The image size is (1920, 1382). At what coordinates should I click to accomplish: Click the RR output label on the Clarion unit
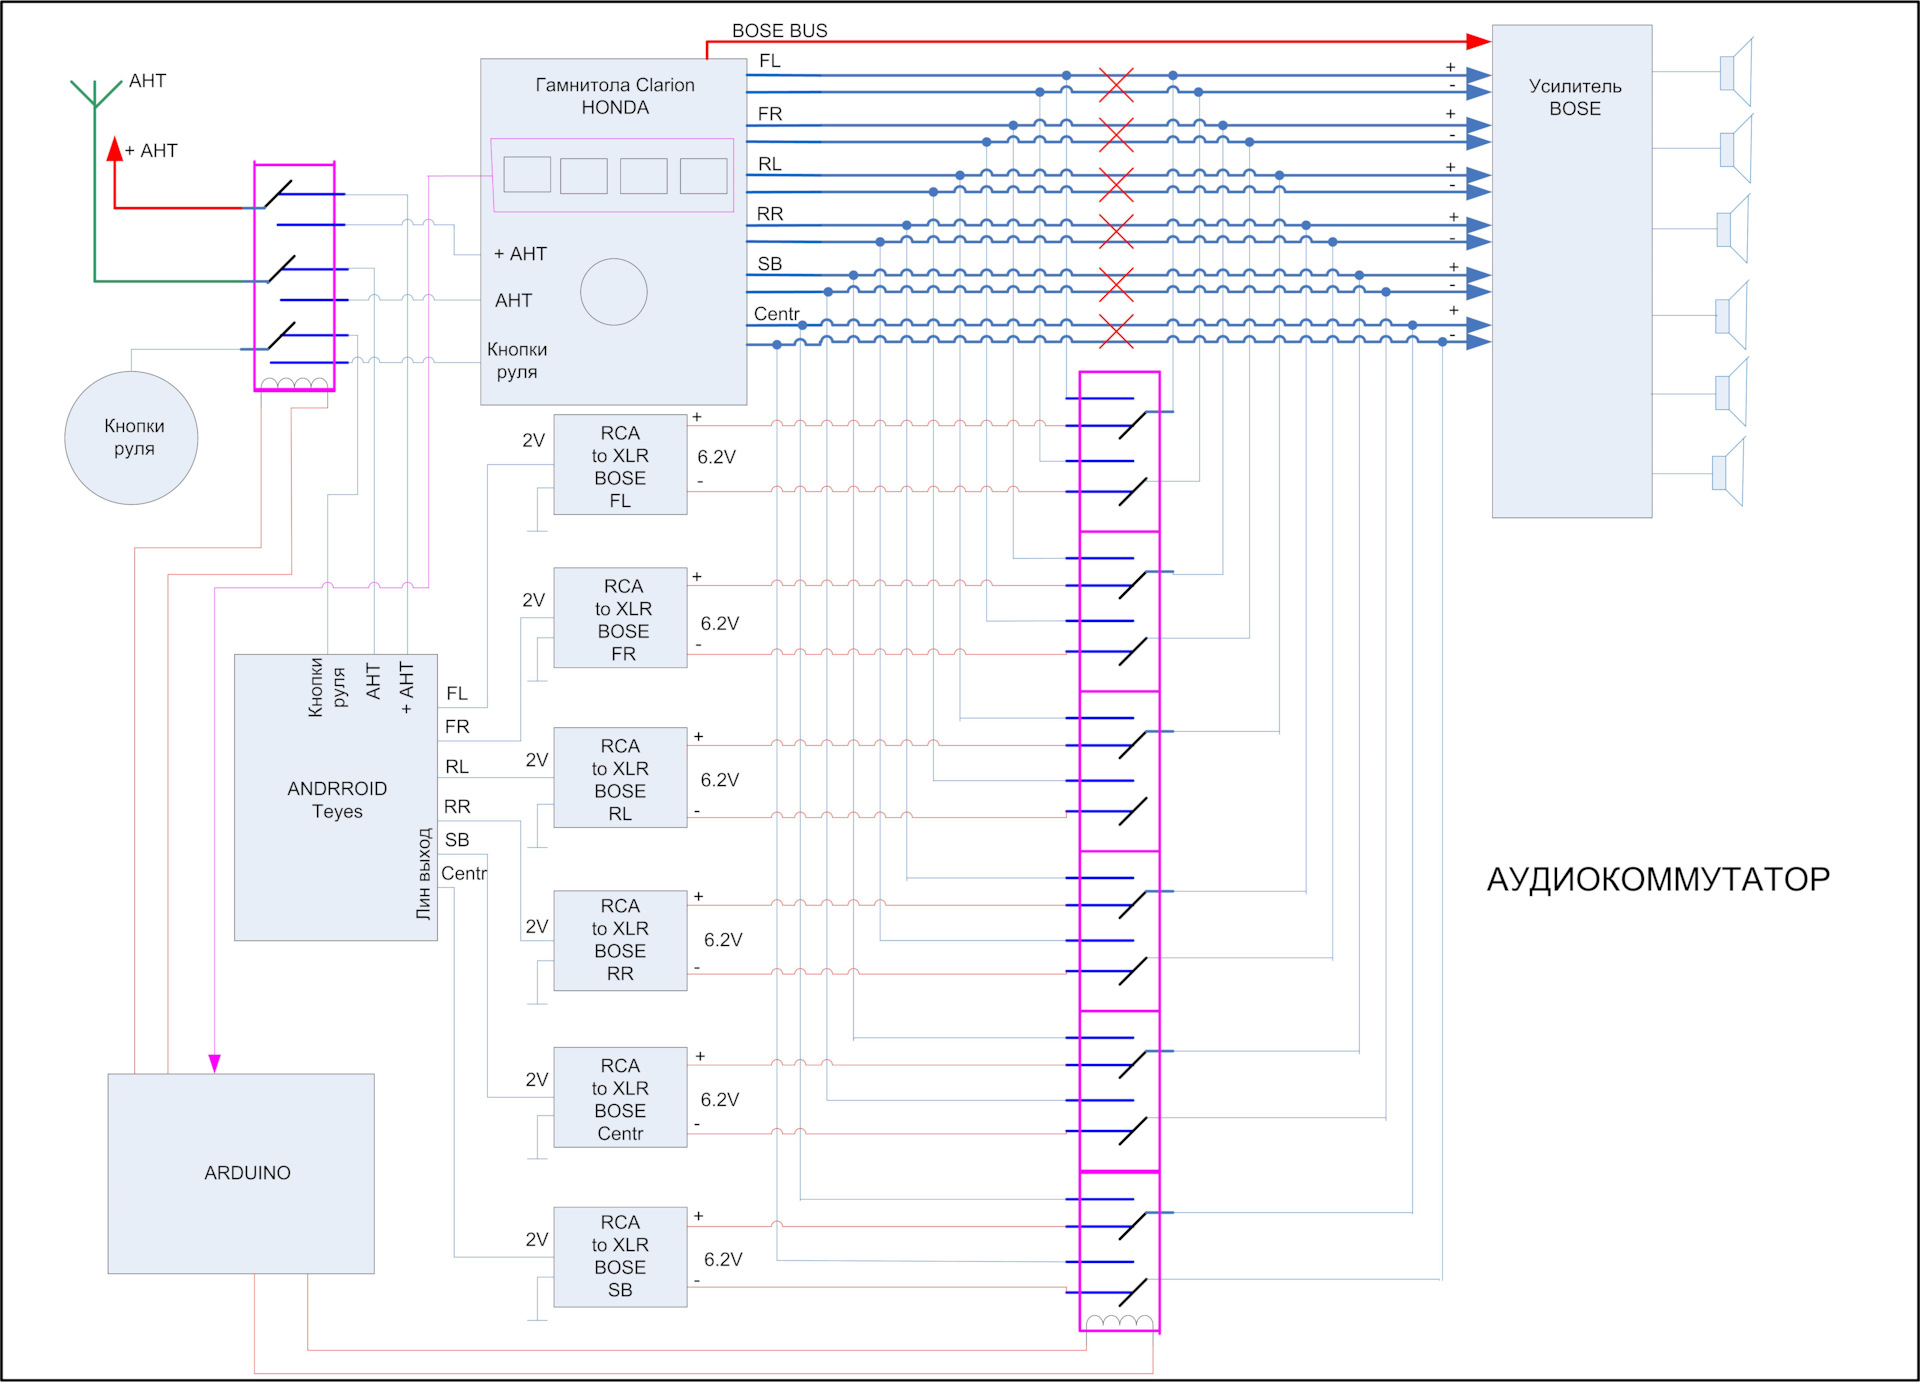[770, 214]
